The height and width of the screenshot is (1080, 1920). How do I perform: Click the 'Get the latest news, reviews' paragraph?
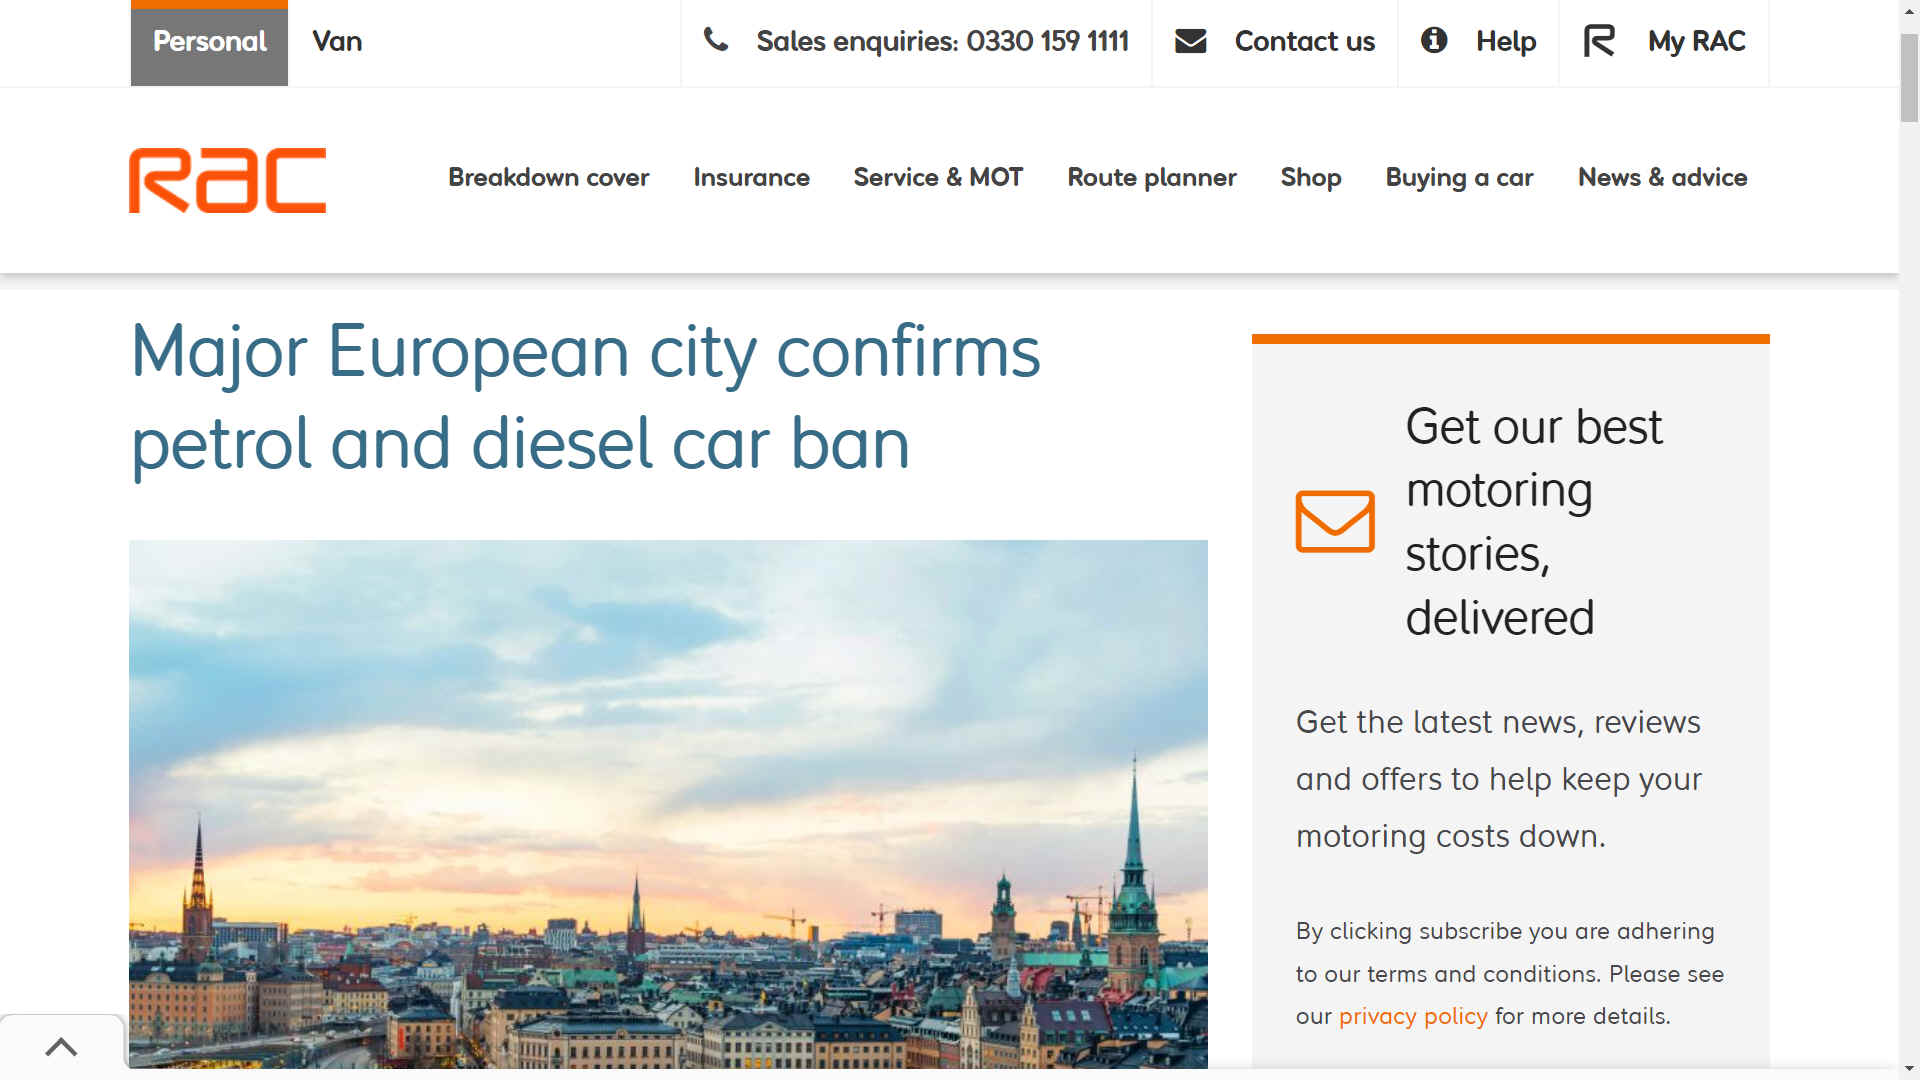[1498, 779]
